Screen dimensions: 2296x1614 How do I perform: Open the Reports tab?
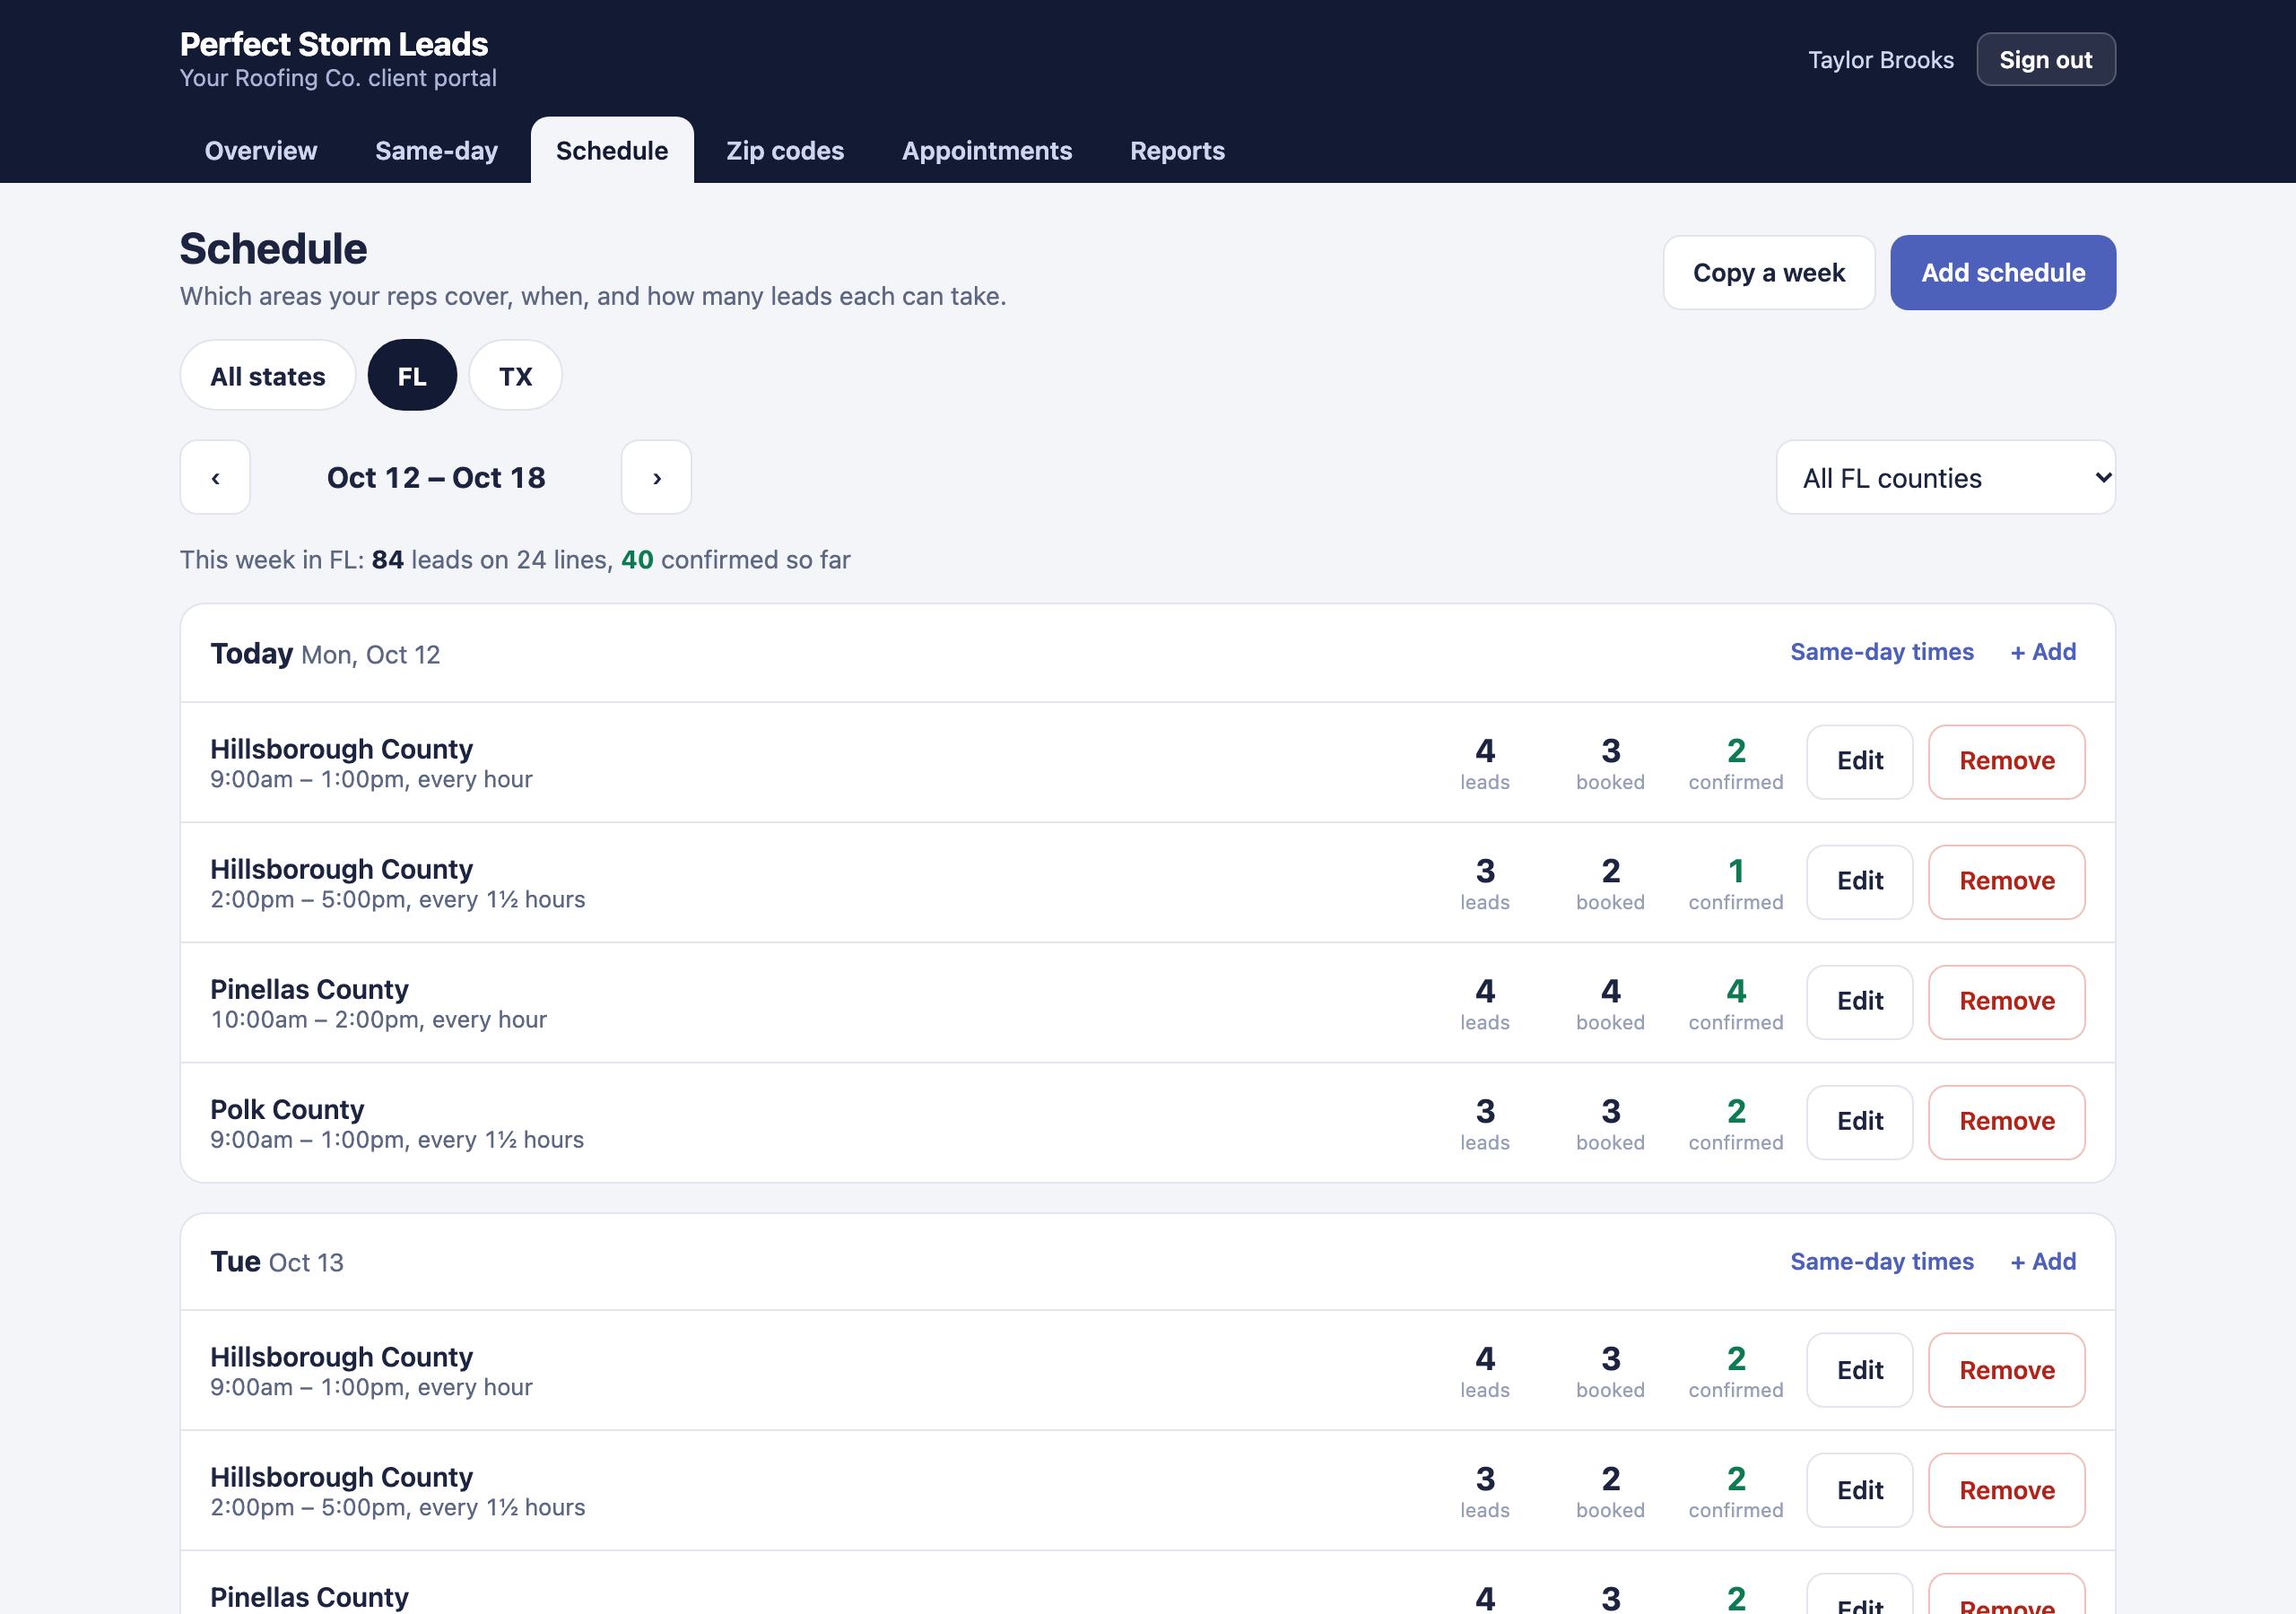point(1177,151)
